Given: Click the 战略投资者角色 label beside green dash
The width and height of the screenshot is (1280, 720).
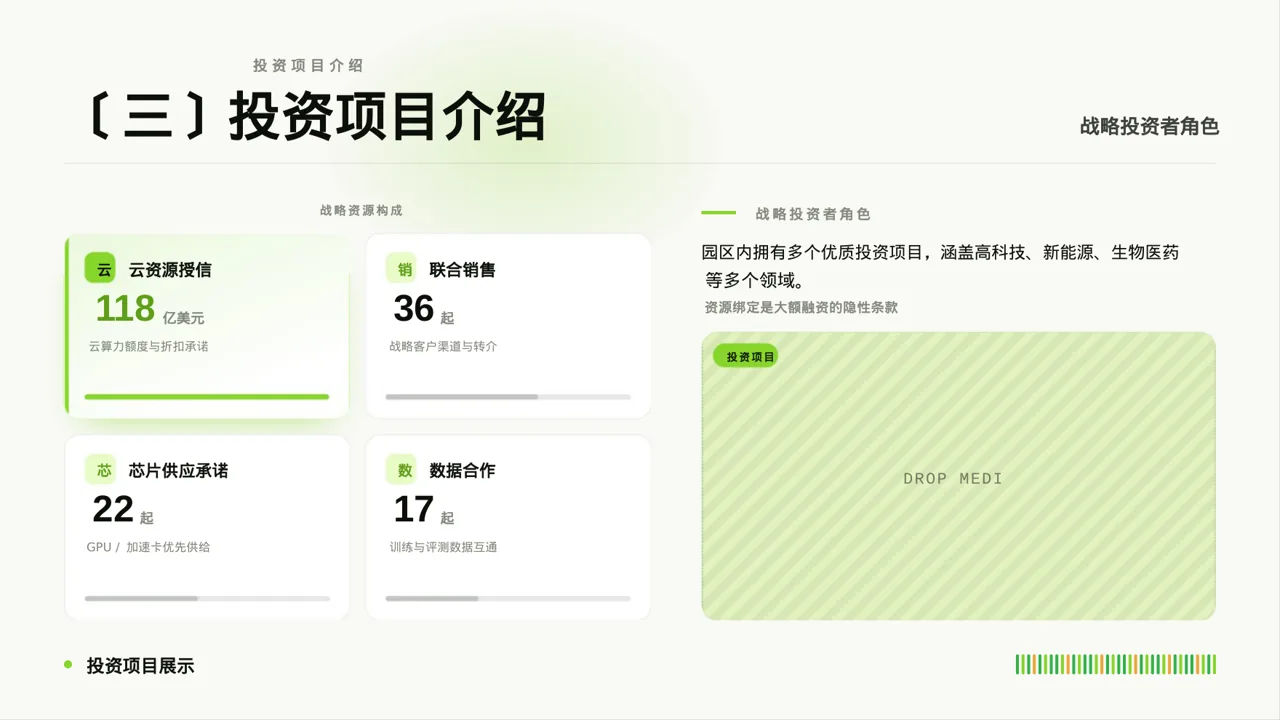Looking at the screenshot, I should (x=813, y=214).
